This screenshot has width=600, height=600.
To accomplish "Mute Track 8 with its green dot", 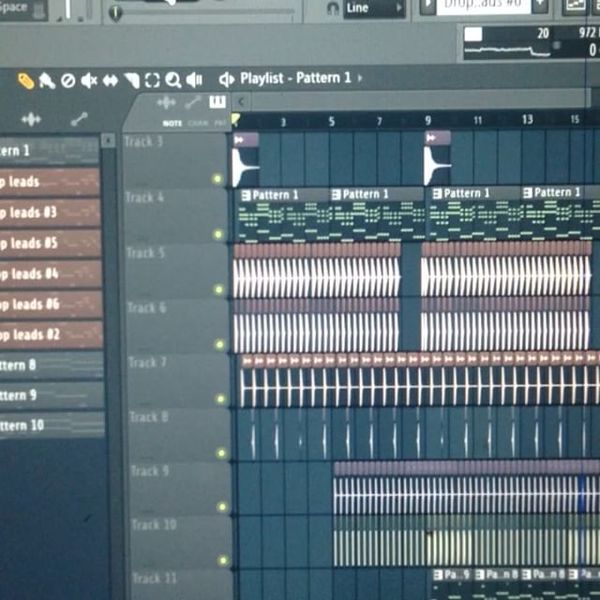I will [x=221, y=453].
